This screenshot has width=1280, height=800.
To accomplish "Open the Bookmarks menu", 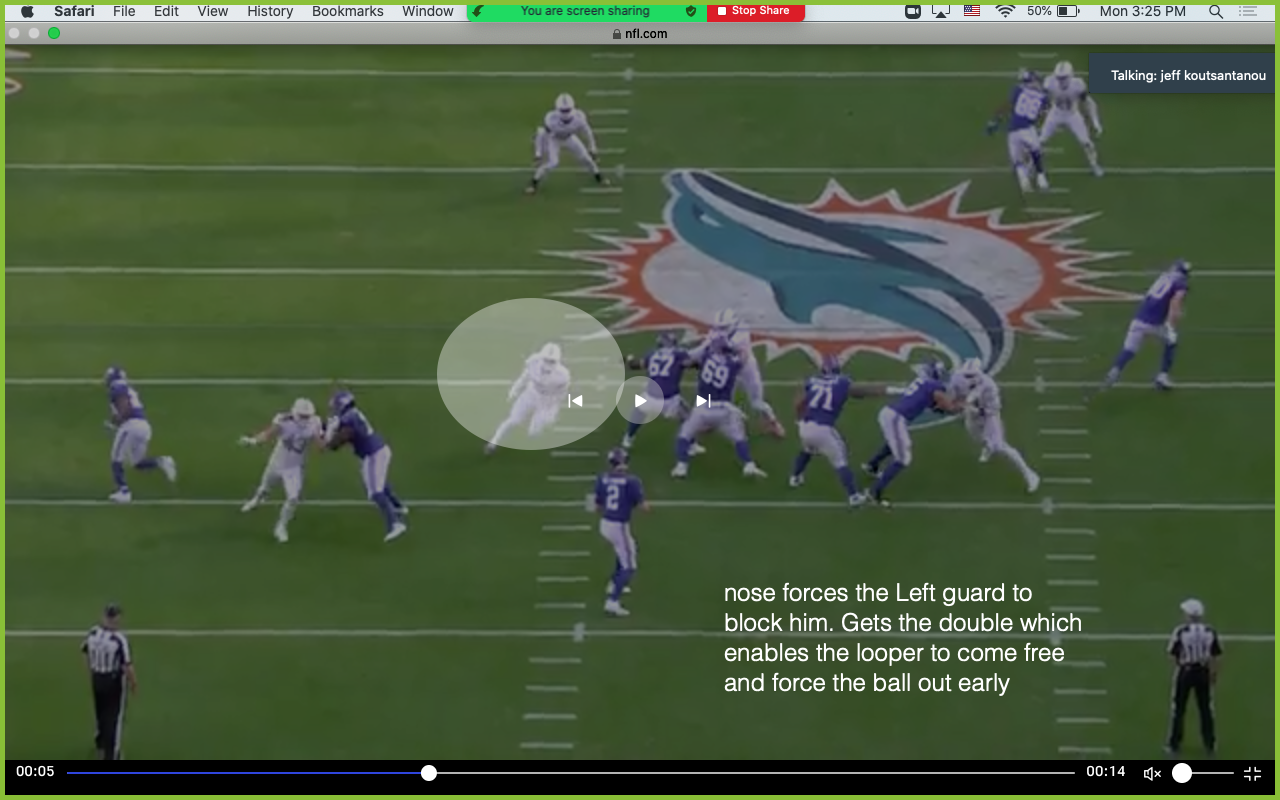I will [348, 11].
